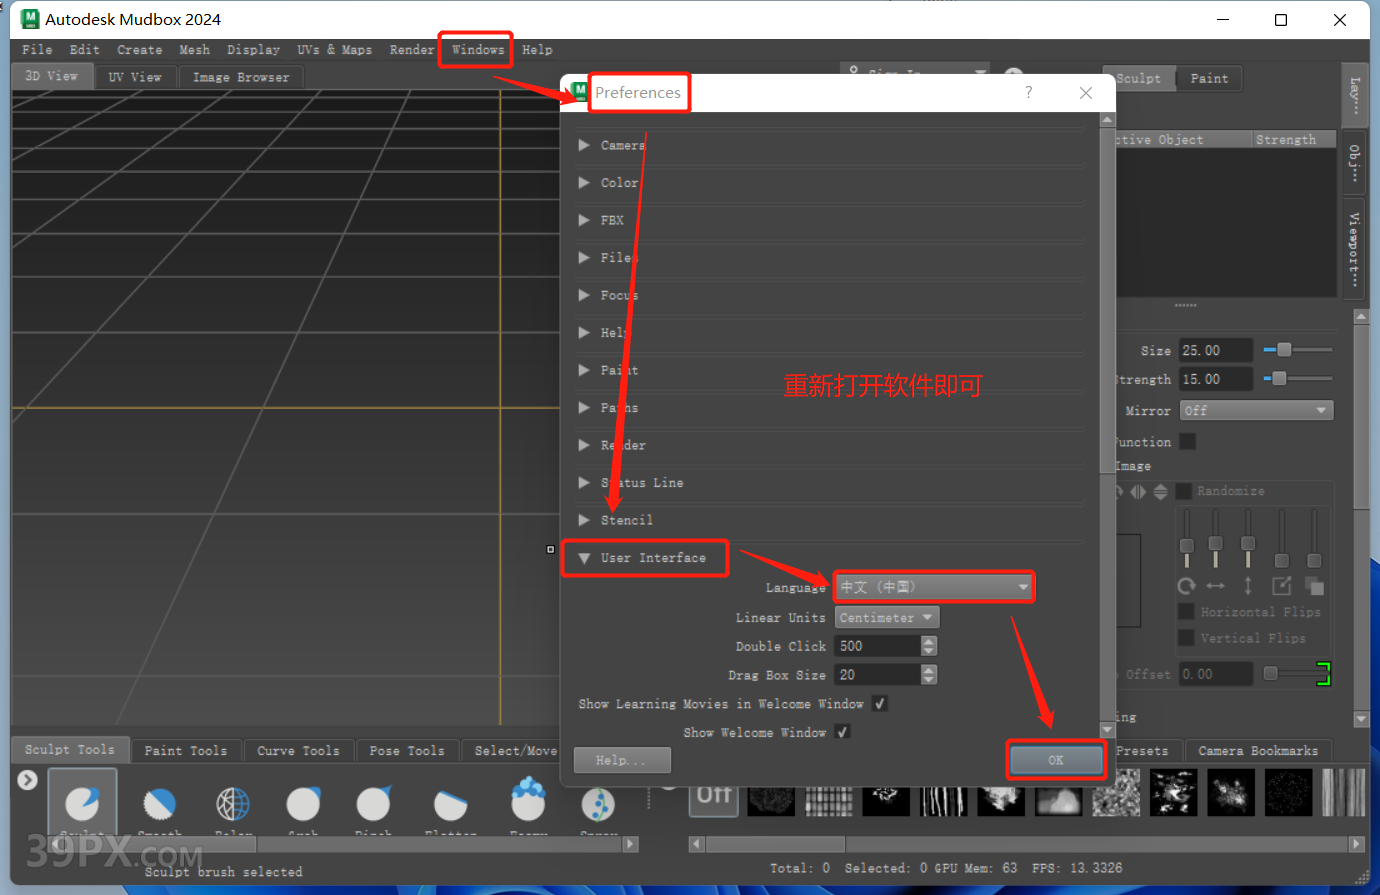Click the OK button in Preferences
The image size is (1380, 895).
1055,760
